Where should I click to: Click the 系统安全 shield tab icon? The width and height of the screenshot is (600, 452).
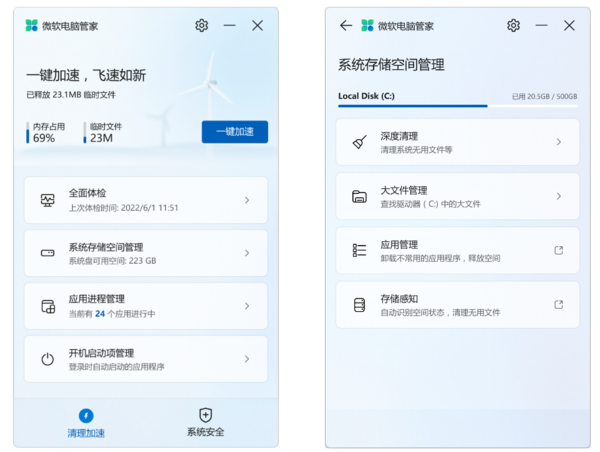(205, 415)
